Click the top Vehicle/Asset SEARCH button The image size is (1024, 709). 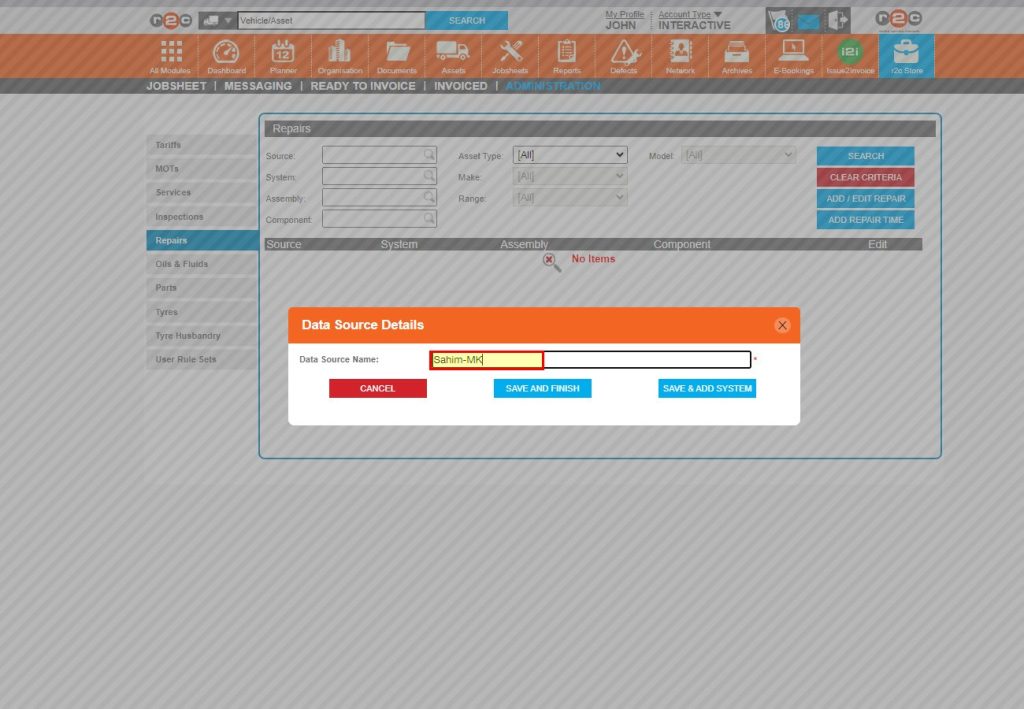pos(466,21)
